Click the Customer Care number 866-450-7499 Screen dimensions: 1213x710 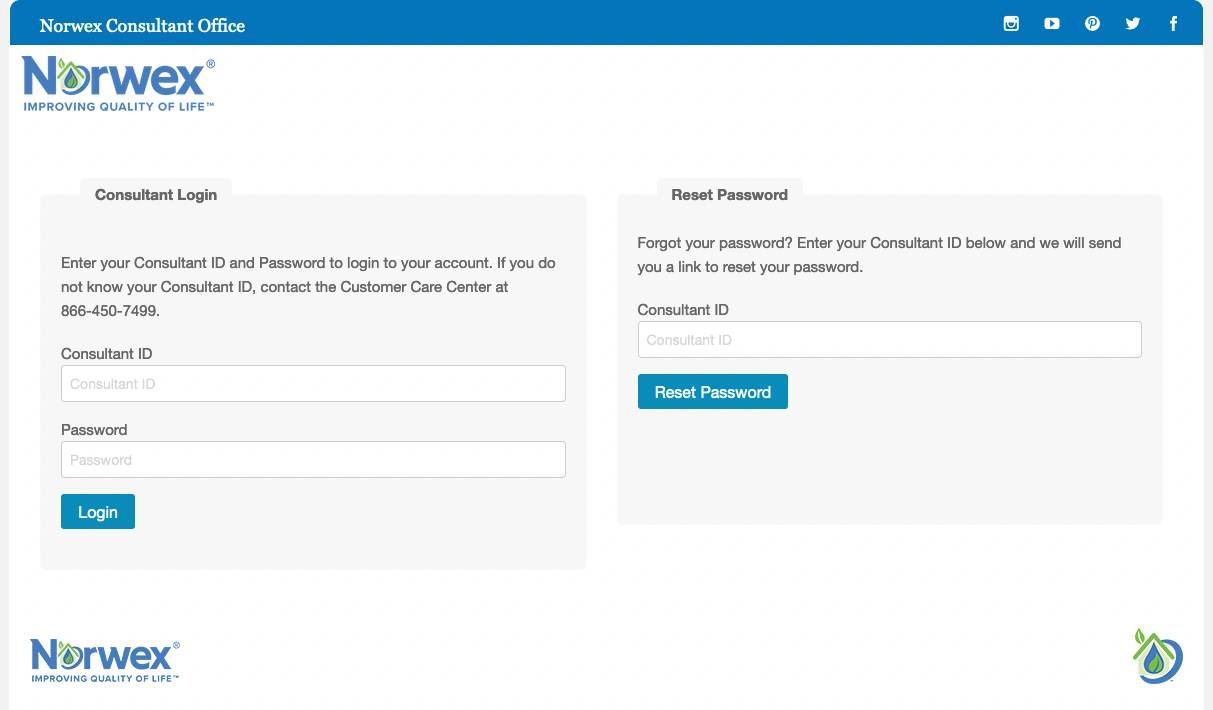coord(109,311)
